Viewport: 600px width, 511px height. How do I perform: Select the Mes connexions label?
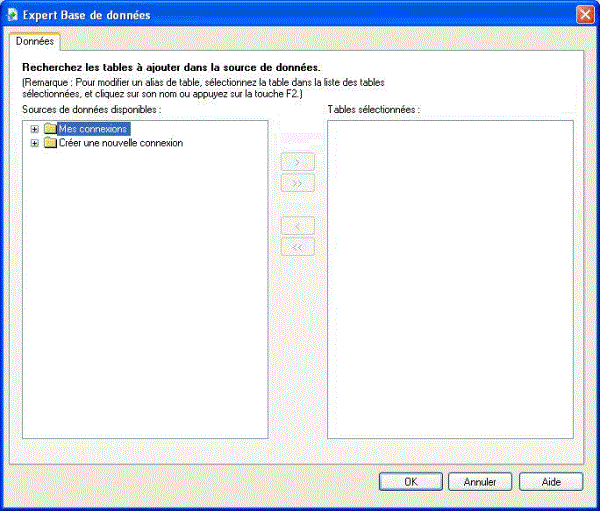pyautogui.click(x=94, y=129)
